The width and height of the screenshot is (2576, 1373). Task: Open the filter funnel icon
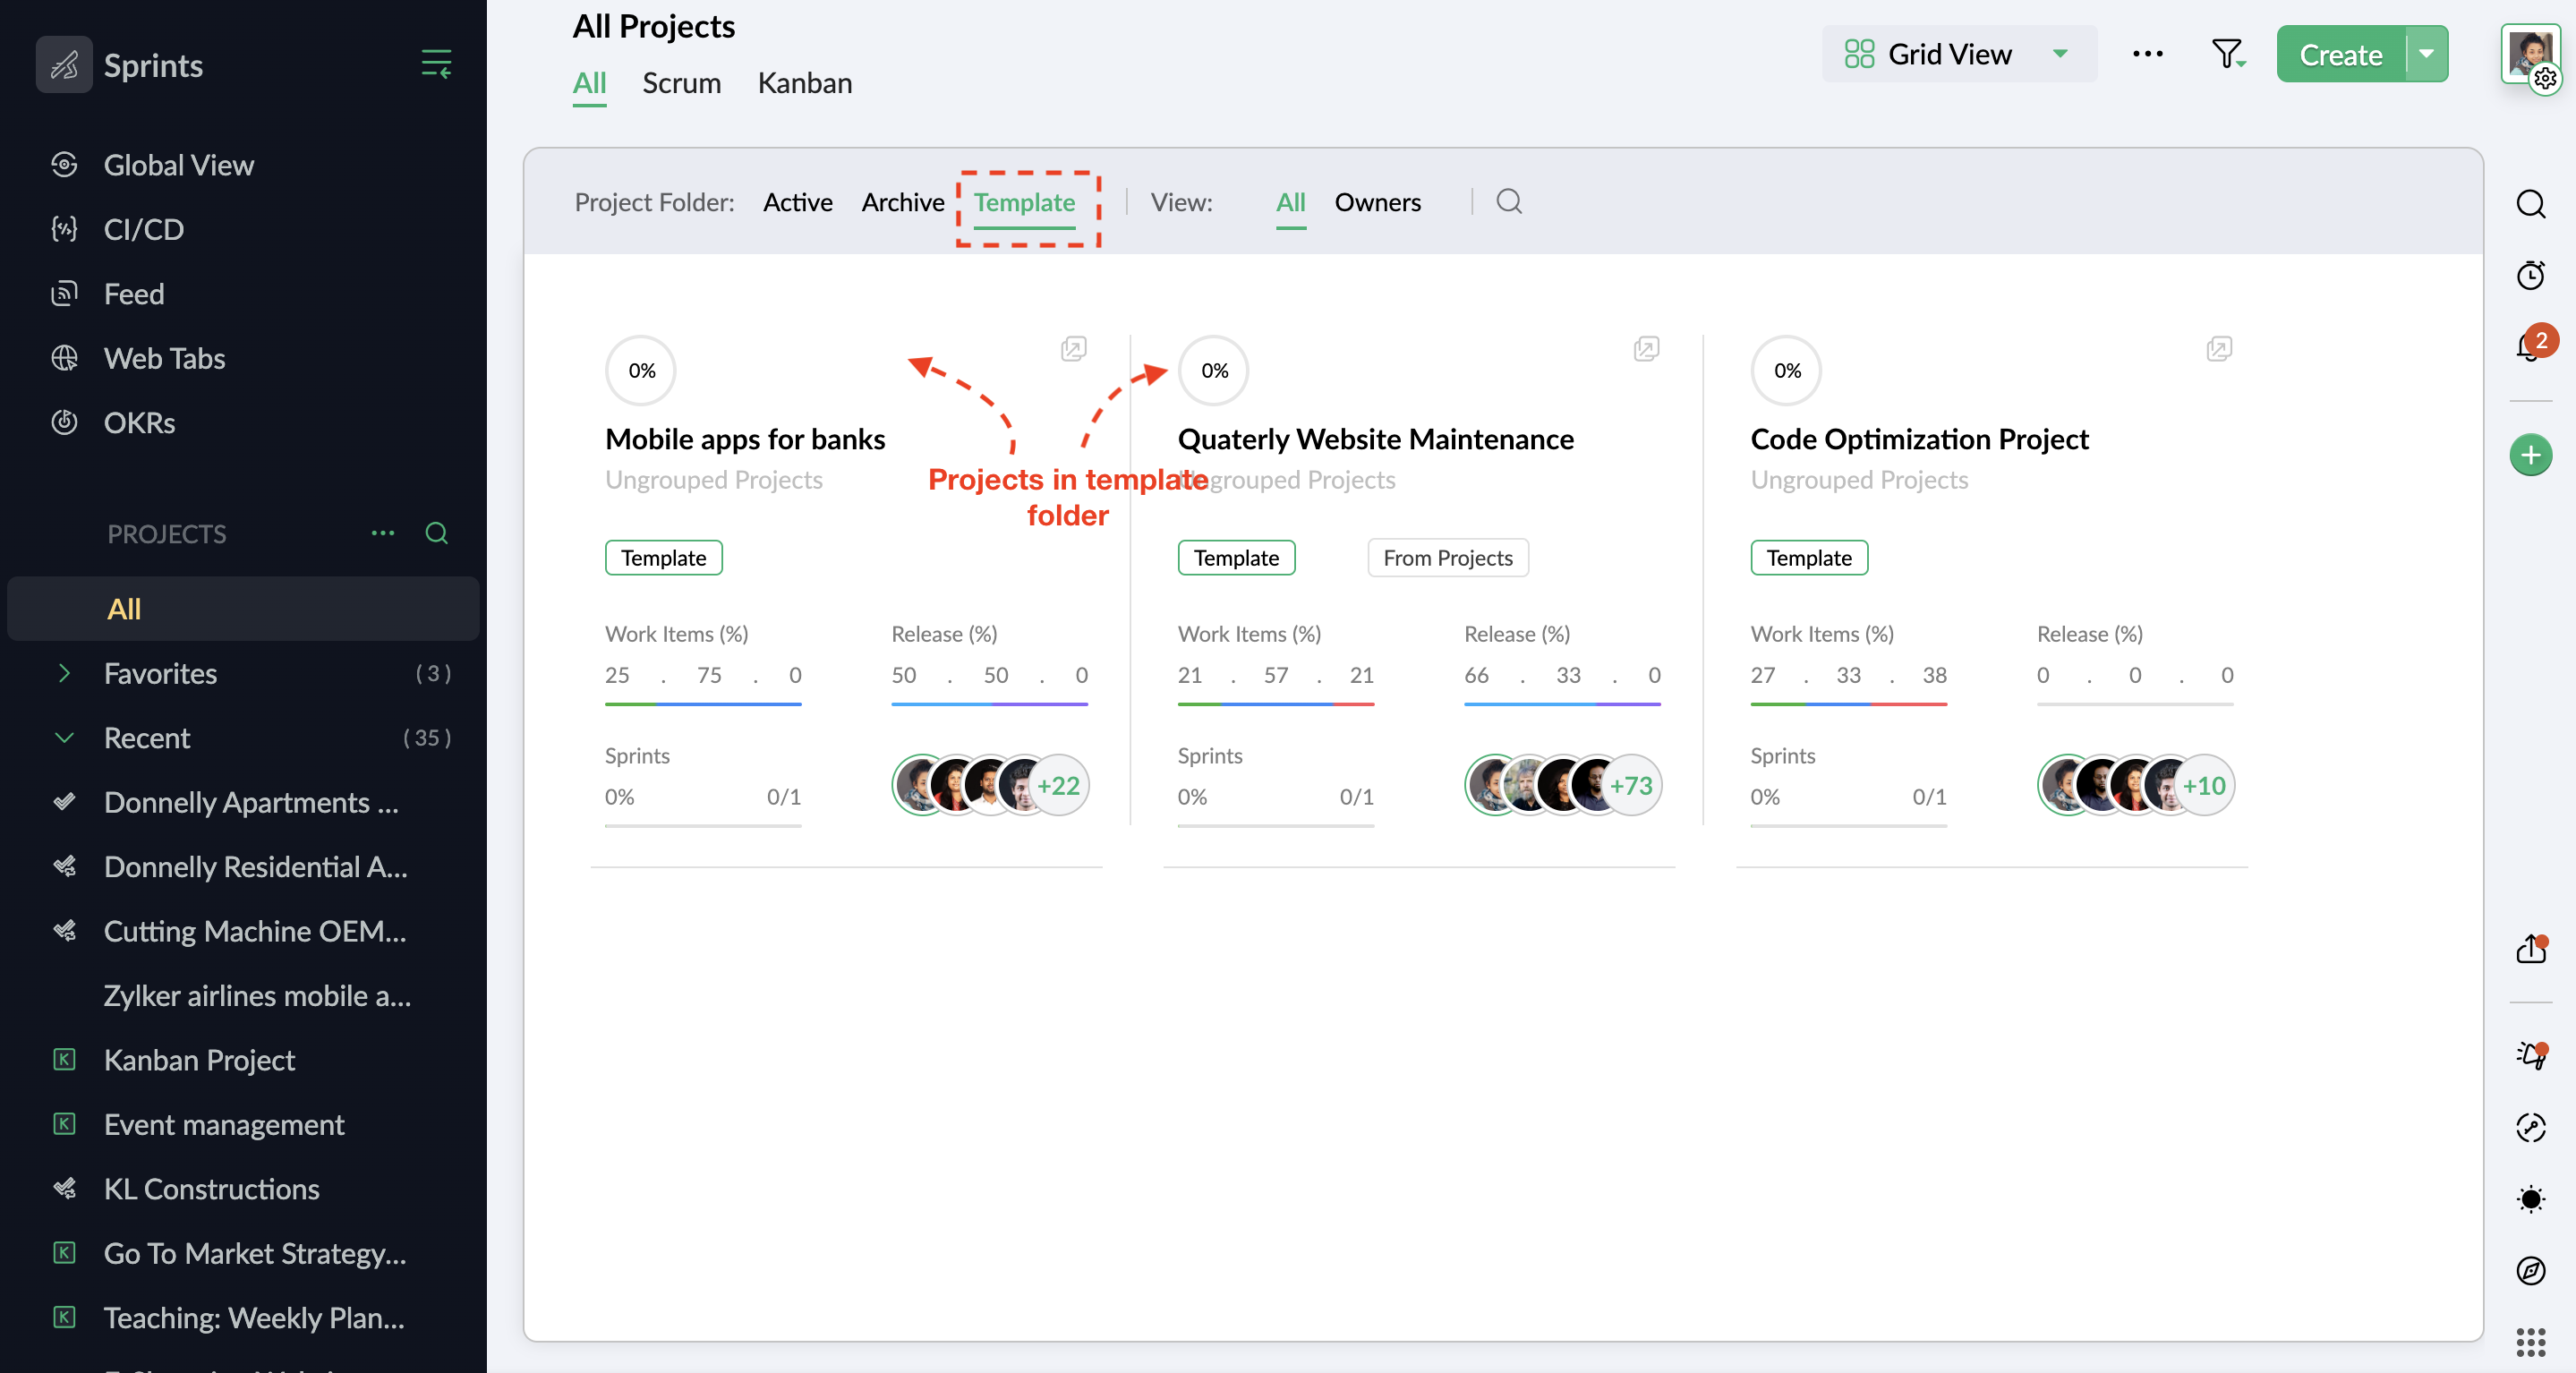click(x=2227, y=54)
